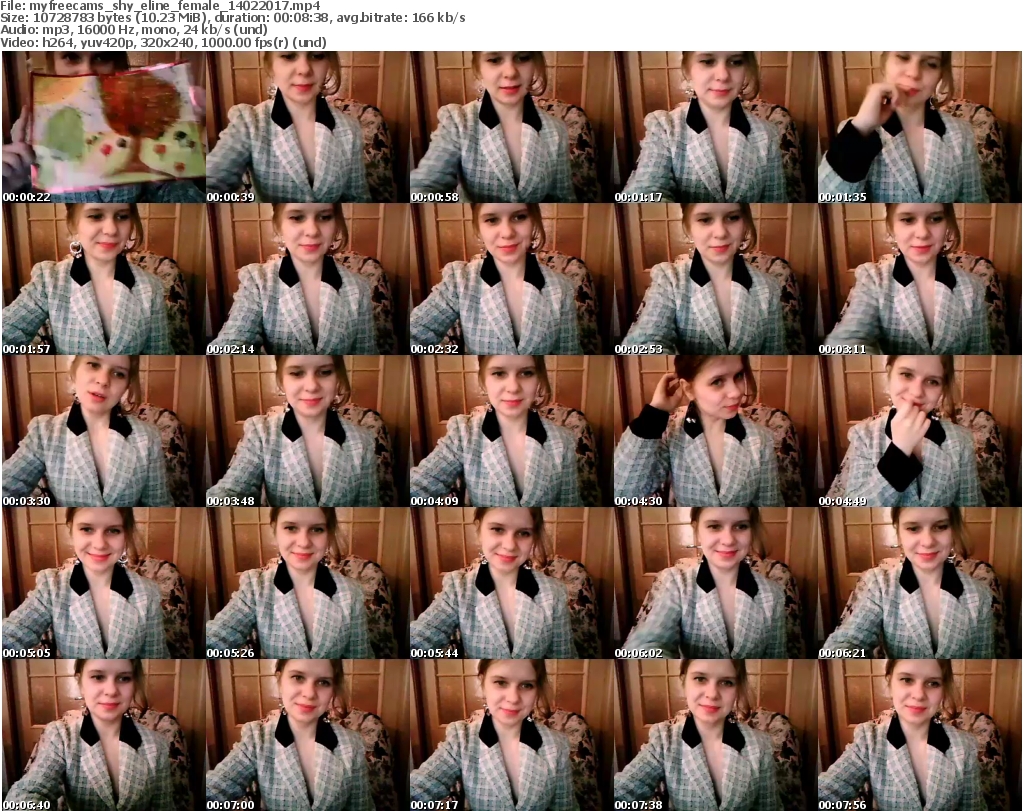Choose the thumbnail marked 00:06:02
Screen dimensions: 1024x811
point(716,583)
